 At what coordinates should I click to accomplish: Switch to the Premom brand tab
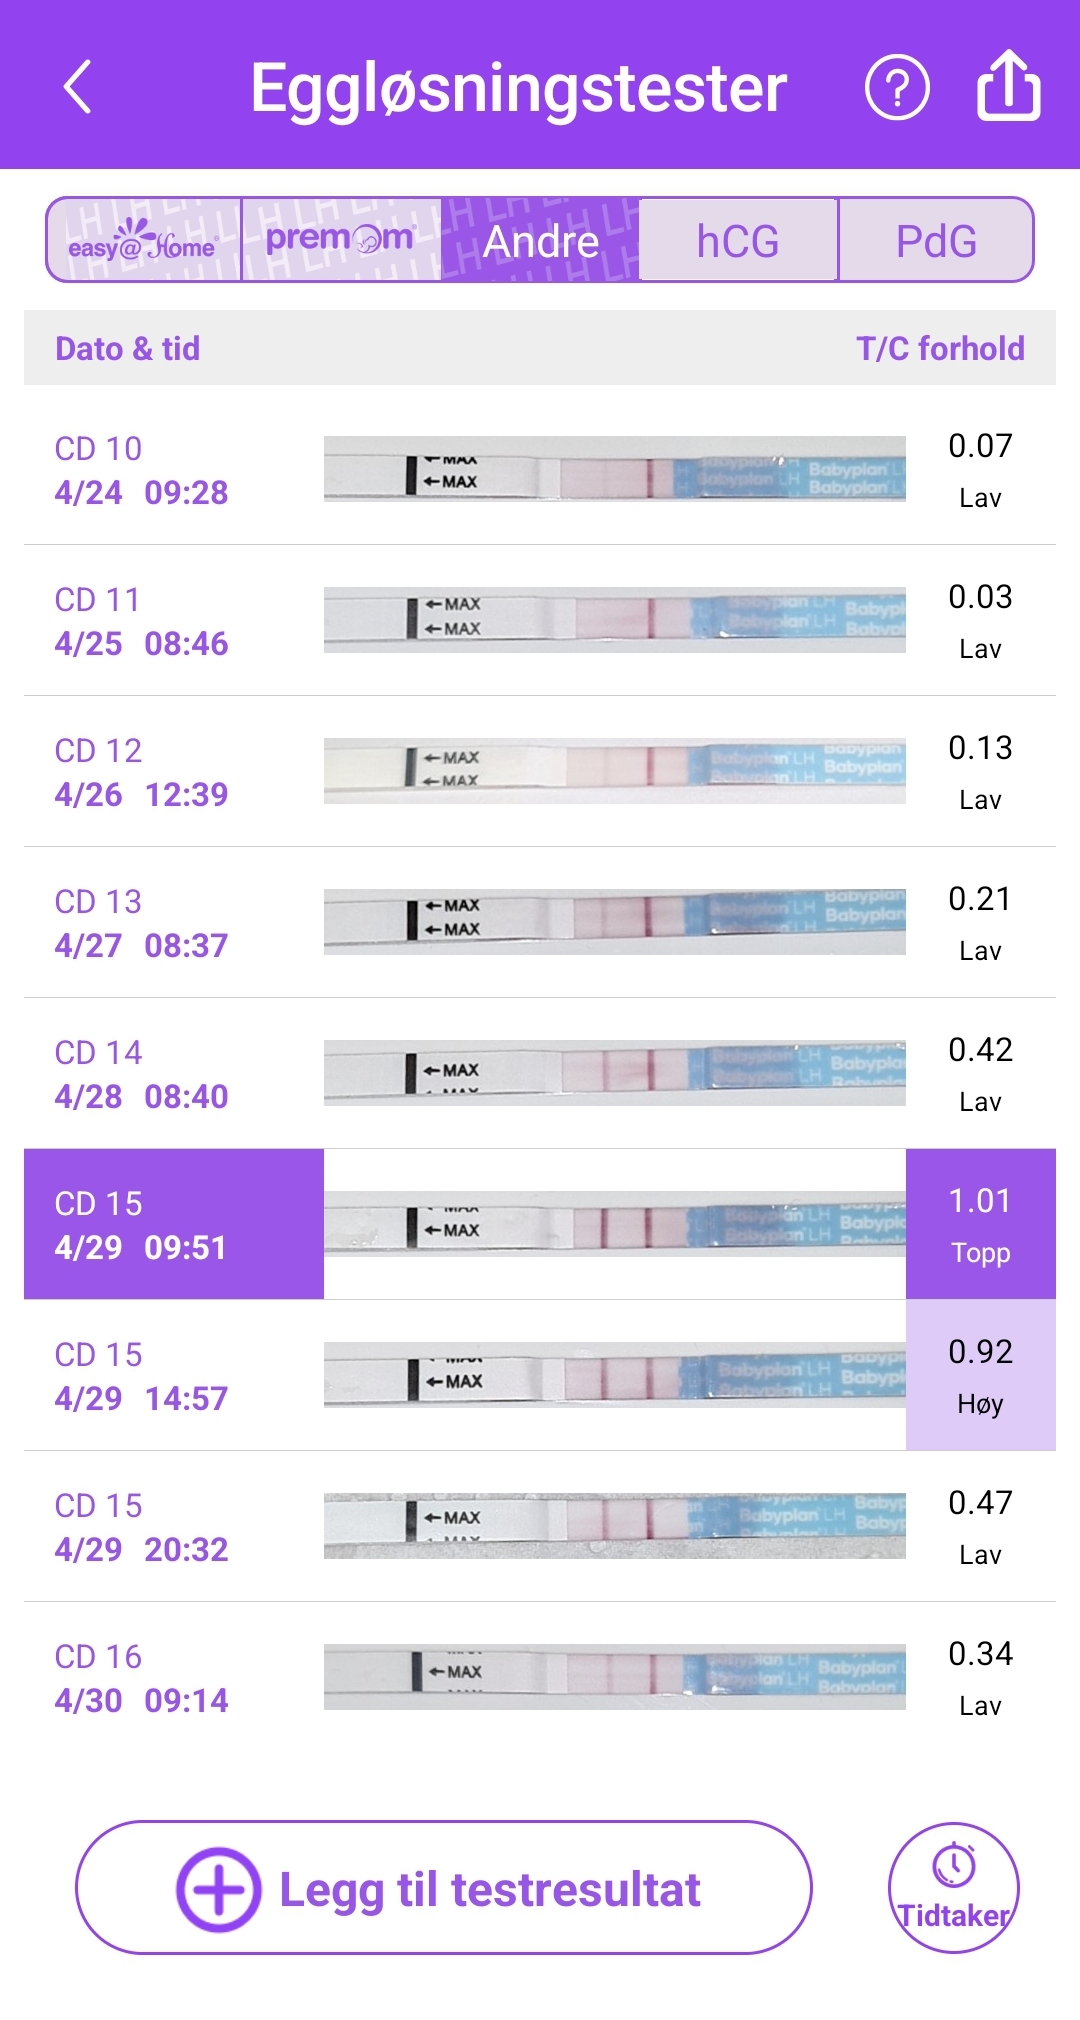[x=340, y=240]
